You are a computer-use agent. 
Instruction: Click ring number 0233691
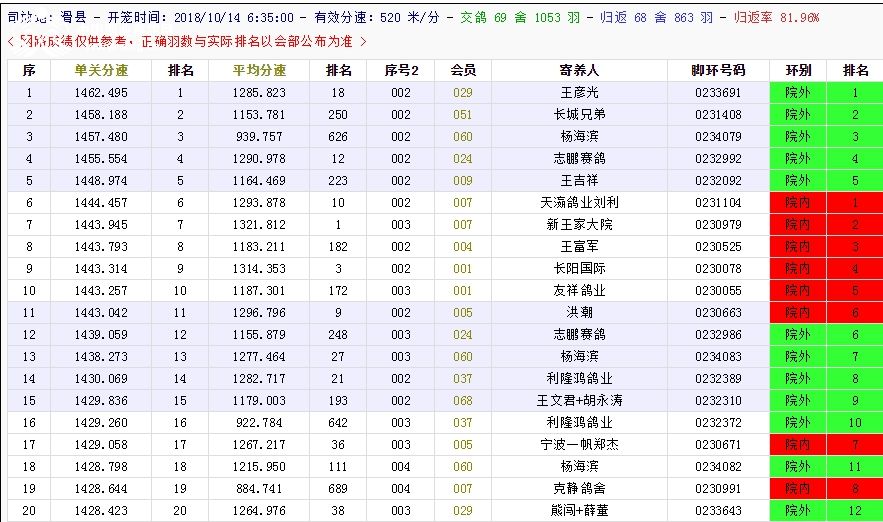(718, 93)
